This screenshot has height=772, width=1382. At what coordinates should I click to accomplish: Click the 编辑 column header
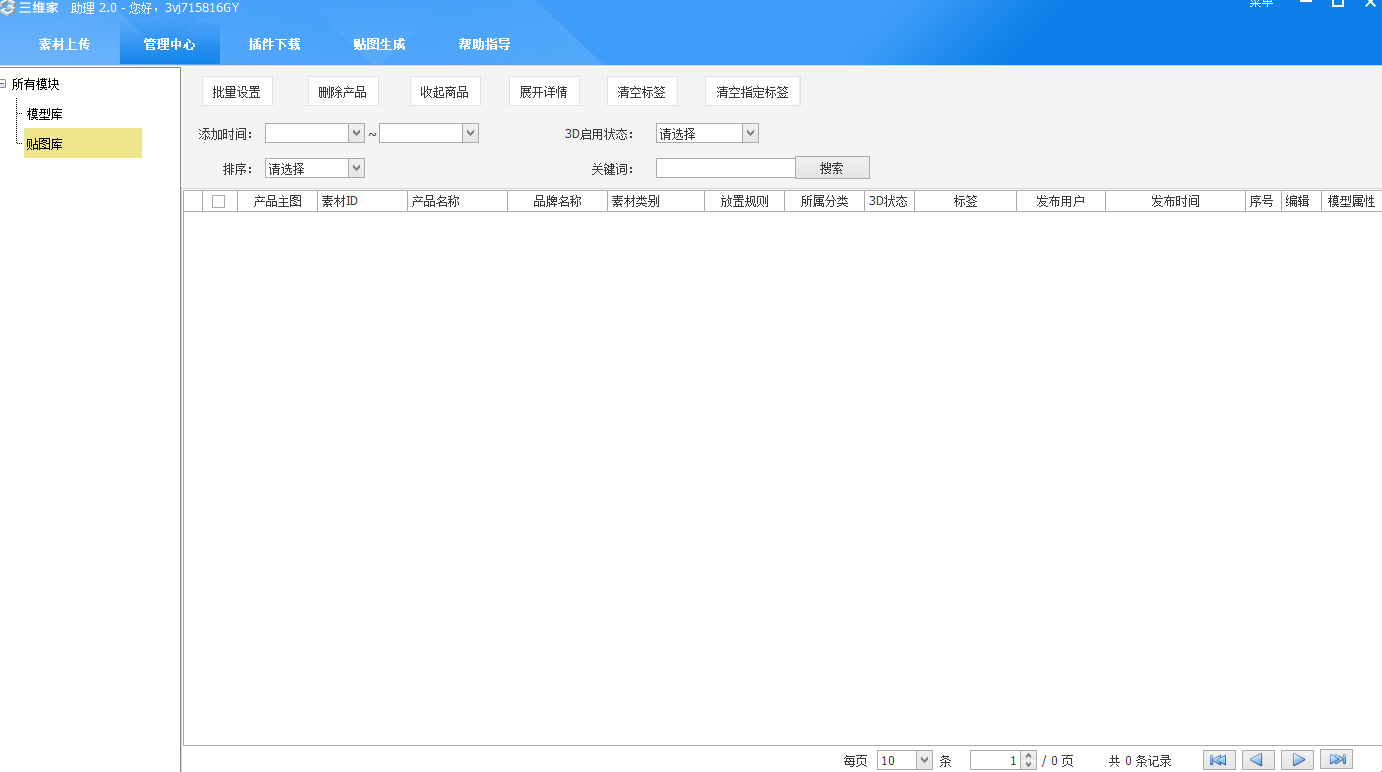click(x=1302, y=201)
